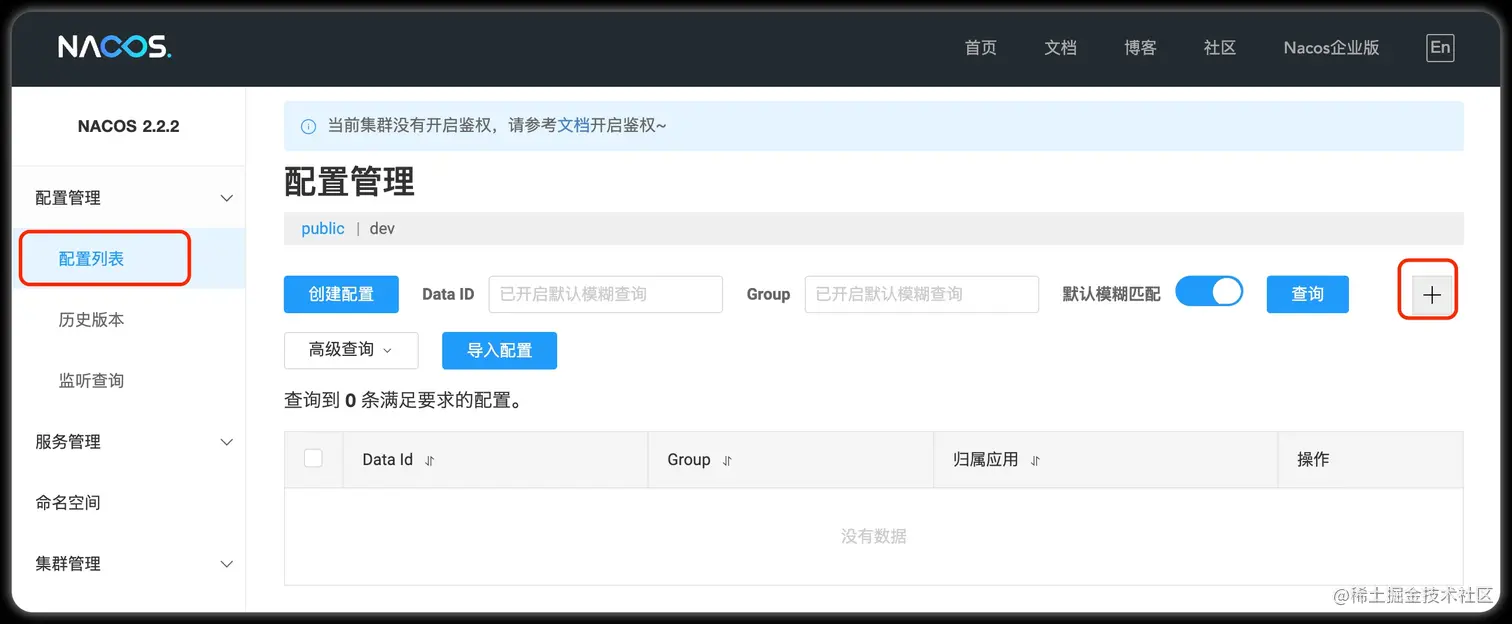Toggle the 默认模糊匹配 switch off
This screenshot has height=624, width=1512.
(1209, 292)
